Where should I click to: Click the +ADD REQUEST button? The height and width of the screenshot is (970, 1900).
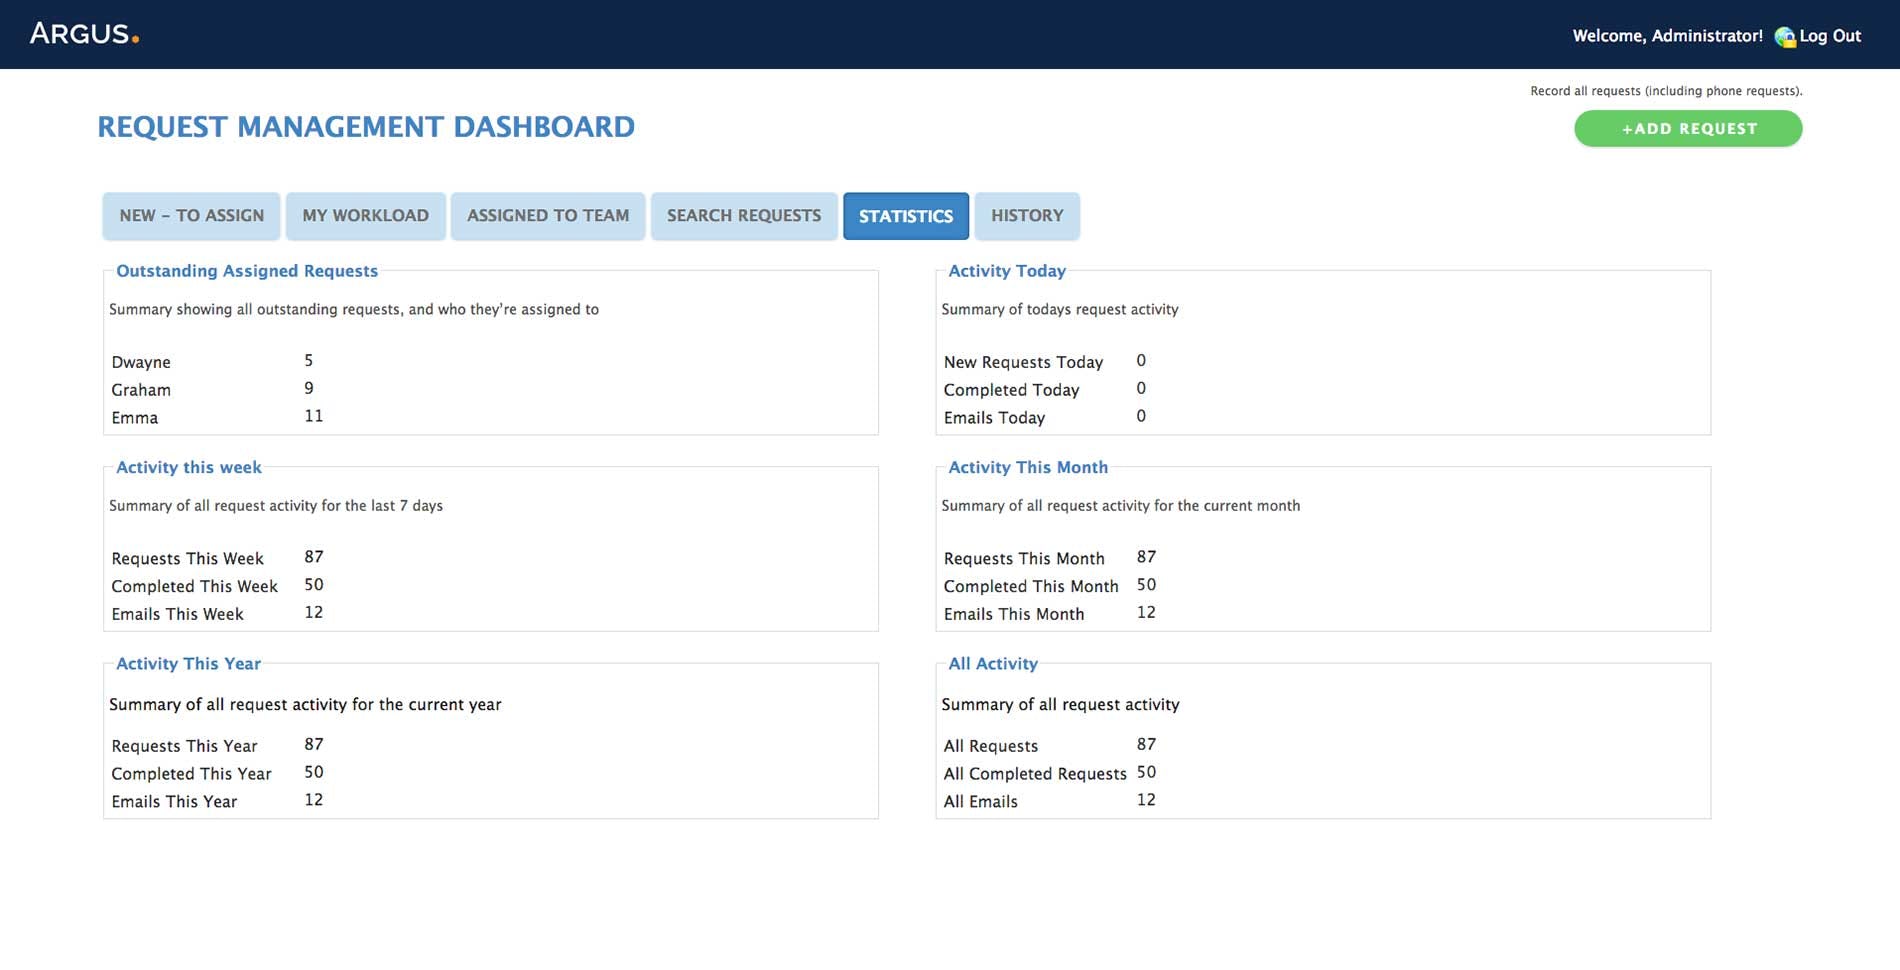[x=1688, y=128]
